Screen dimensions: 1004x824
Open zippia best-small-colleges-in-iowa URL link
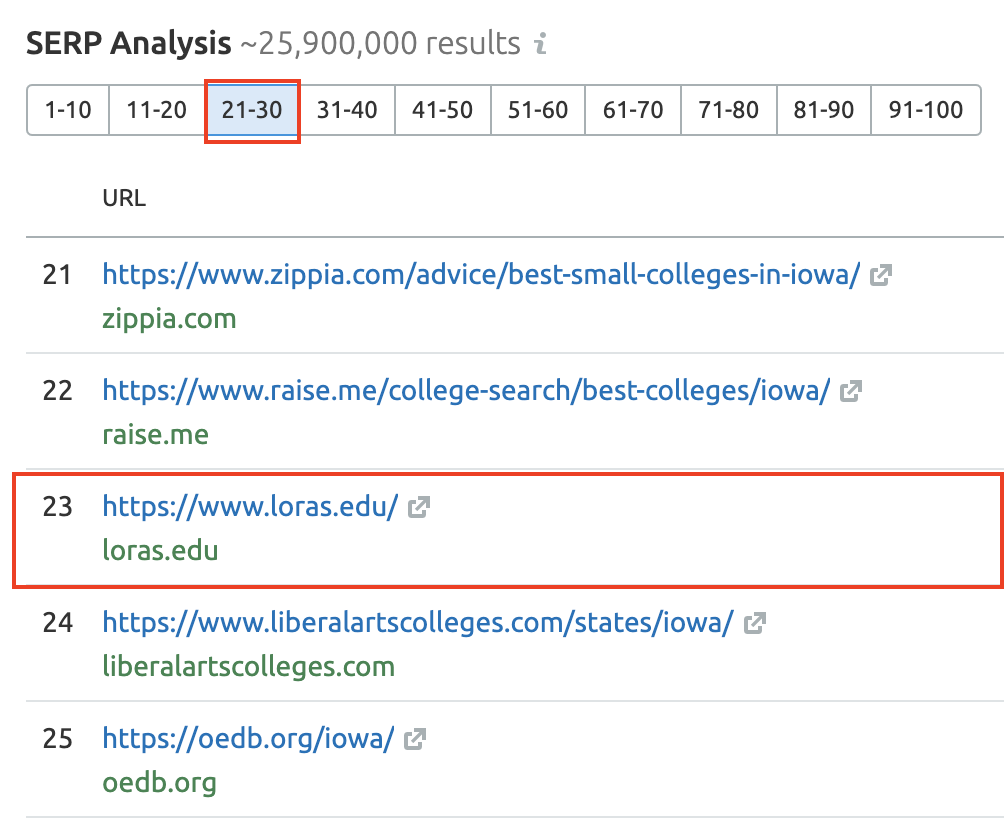482,275
